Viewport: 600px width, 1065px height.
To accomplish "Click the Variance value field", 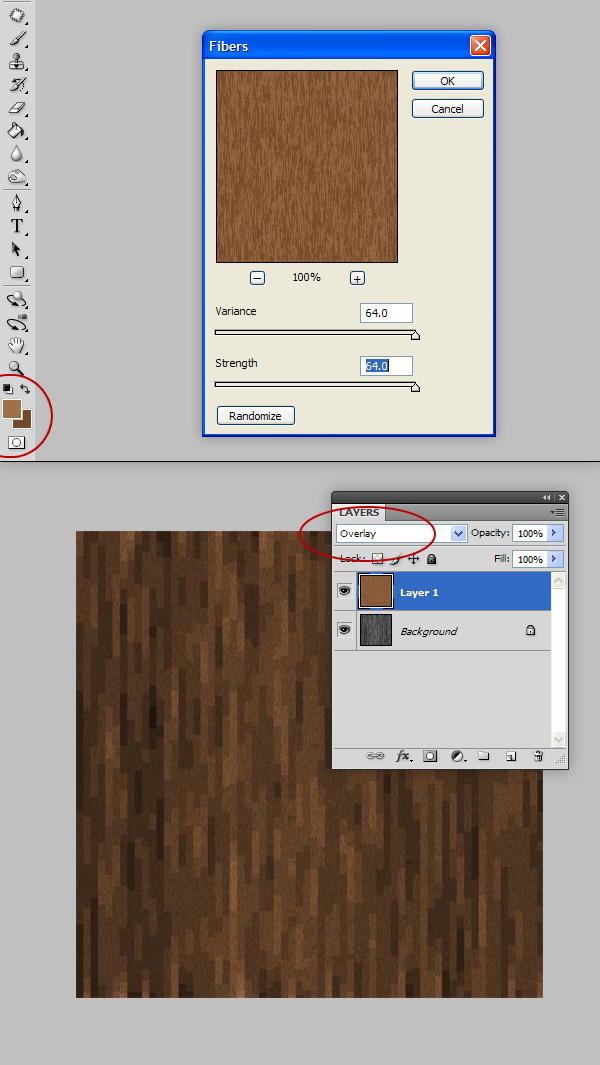I will [386, 313].
